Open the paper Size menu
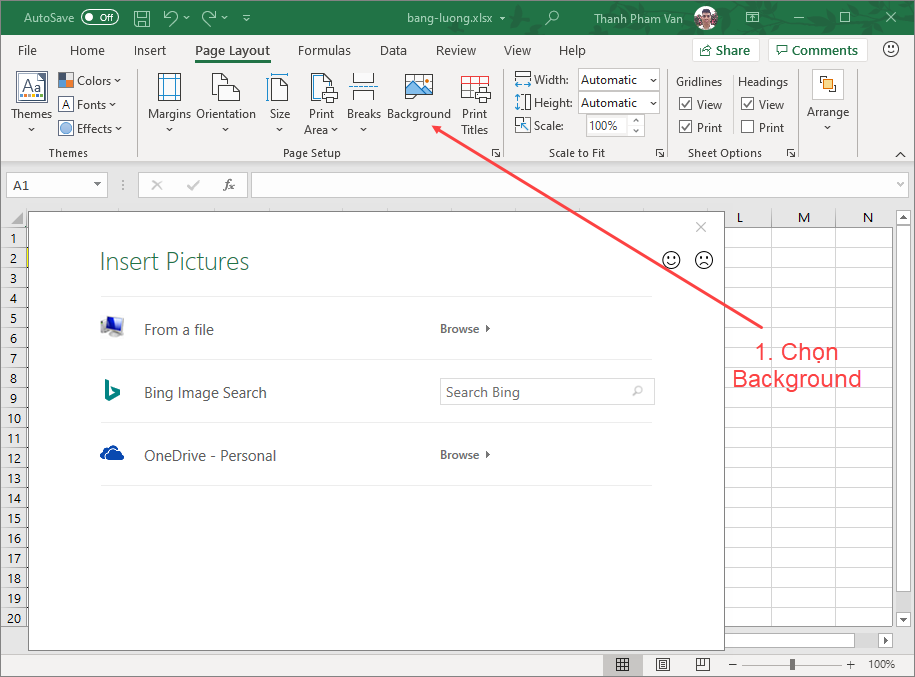Image resolution: width=915 pixels, height=677 pixels. [280, 103]
